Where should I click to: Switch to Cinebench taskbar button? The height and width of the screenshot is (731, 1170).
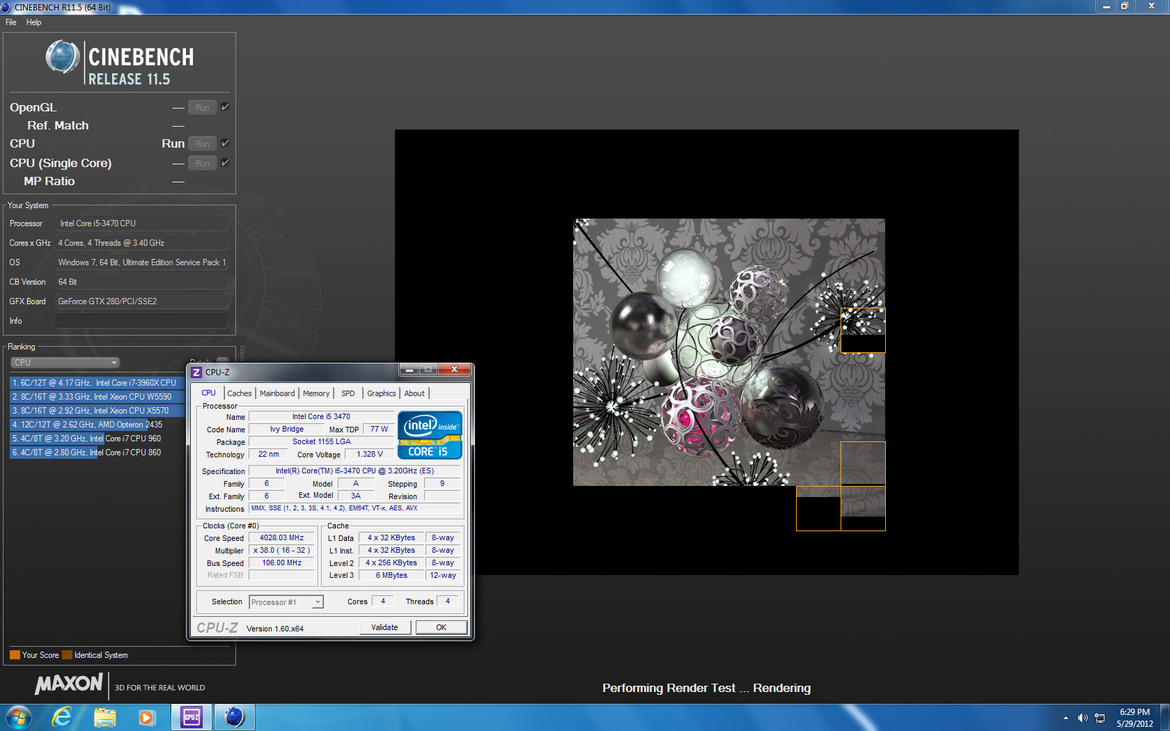(235, 718)
